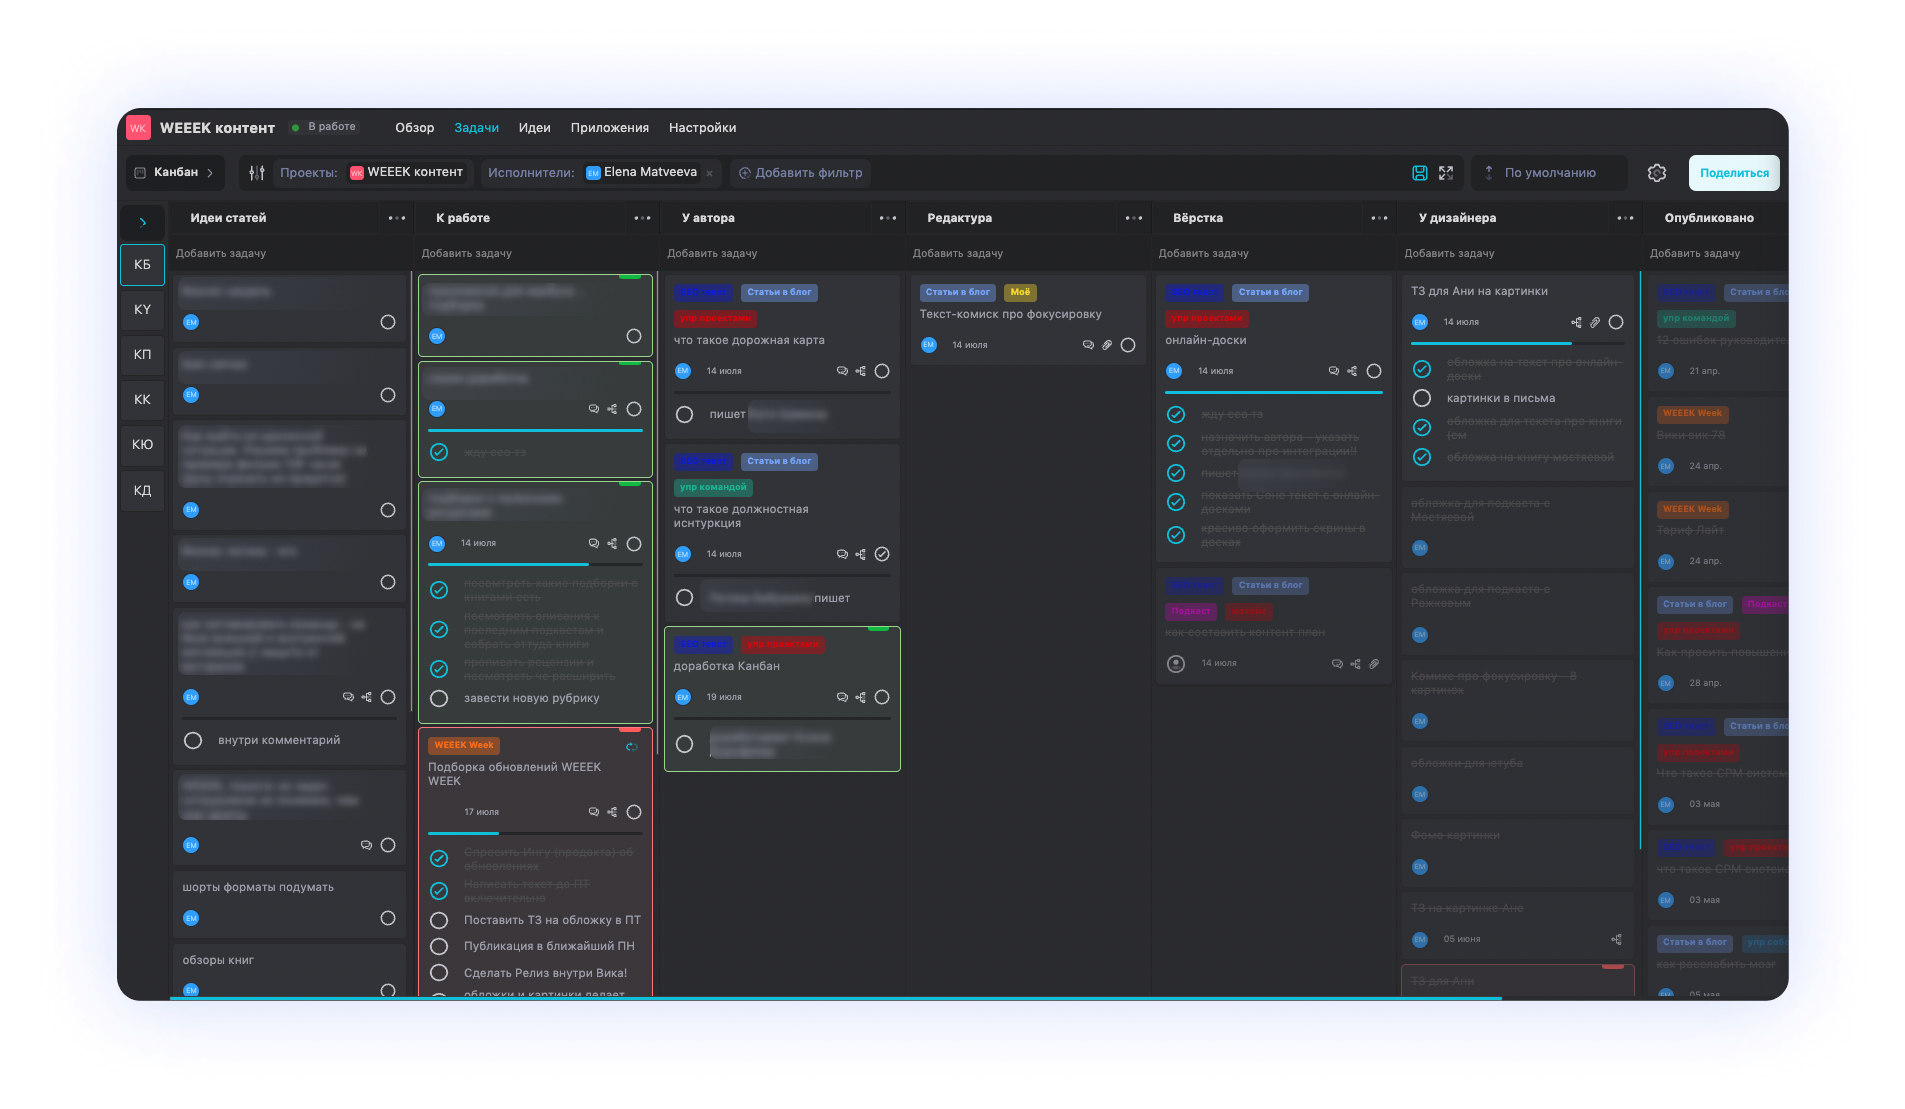Click EM avatar on 'Текст-комикс про фокусировку'
This screenshot has height=1109, width=1905.
929,345
